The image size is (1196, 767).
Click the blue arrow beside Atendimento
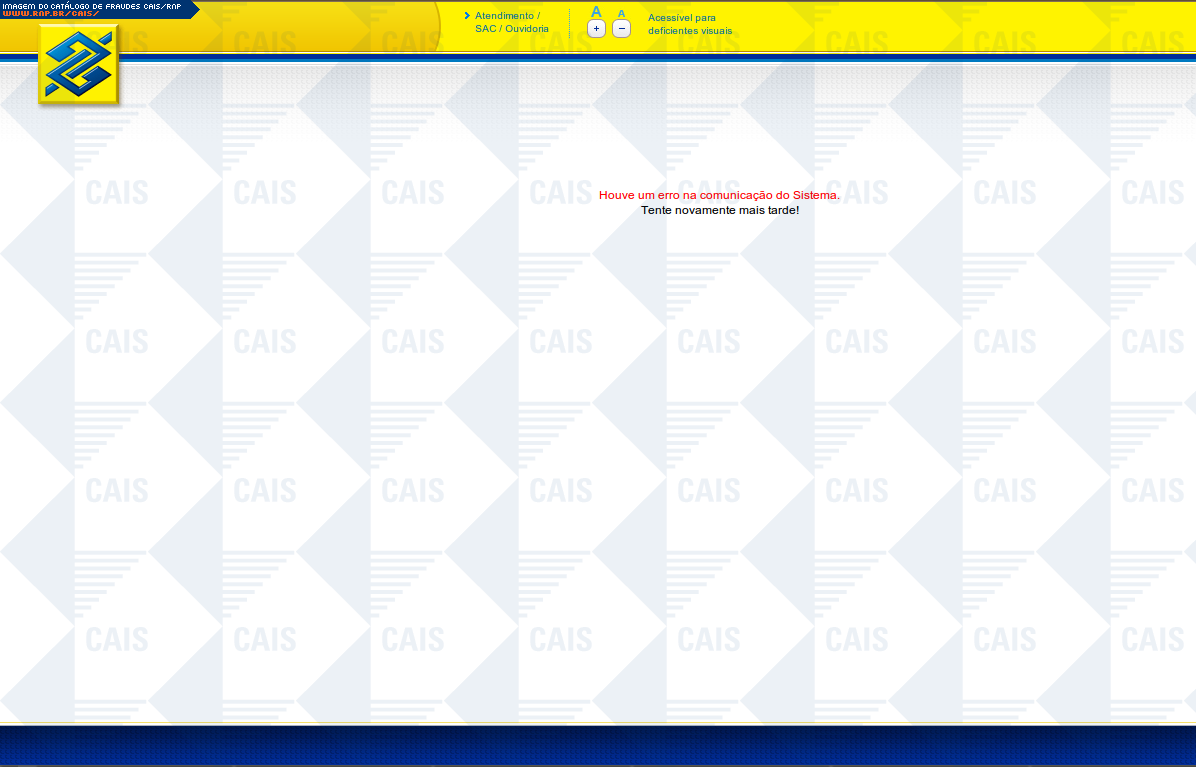(467, 16)
